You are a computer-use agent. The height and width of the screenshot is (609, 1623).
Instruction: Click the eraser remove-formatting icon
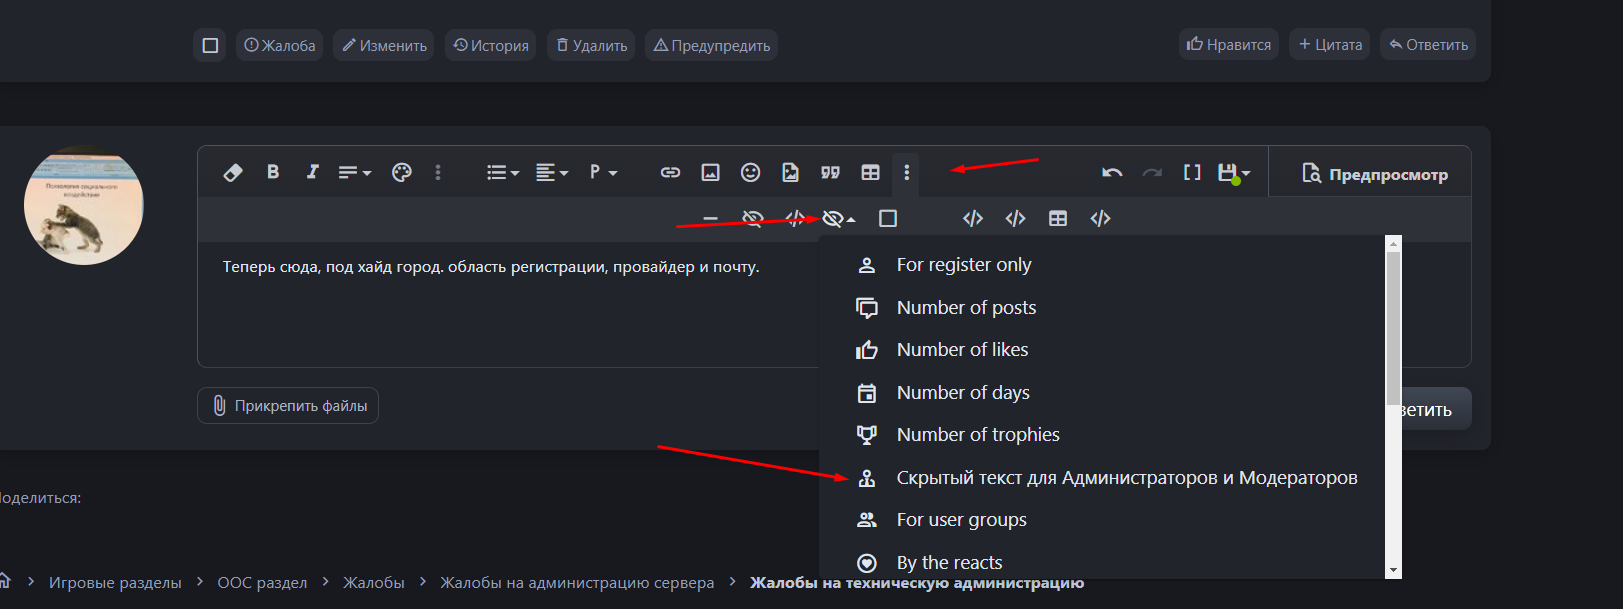(233, 172)
